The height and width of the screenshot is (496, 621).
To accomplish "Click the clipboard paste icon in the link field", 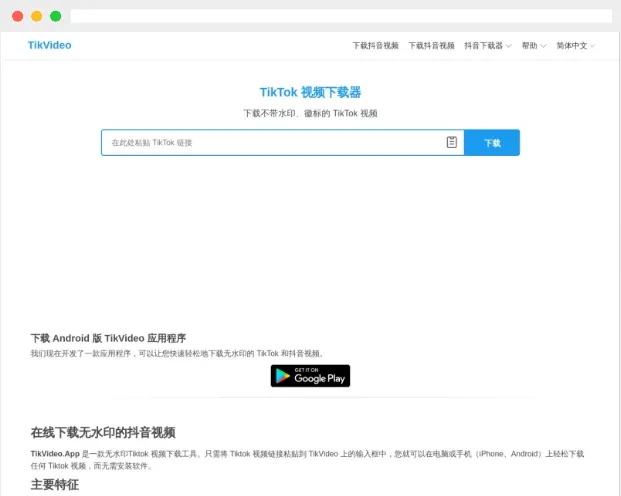I will [x=451, y=142].
